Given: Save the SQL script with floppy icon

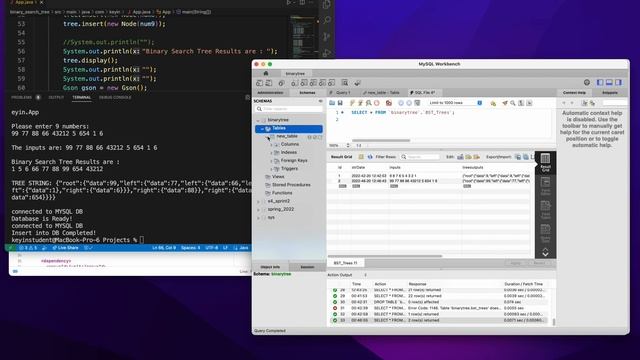Looking at the screenshot, I should [340, 103].
